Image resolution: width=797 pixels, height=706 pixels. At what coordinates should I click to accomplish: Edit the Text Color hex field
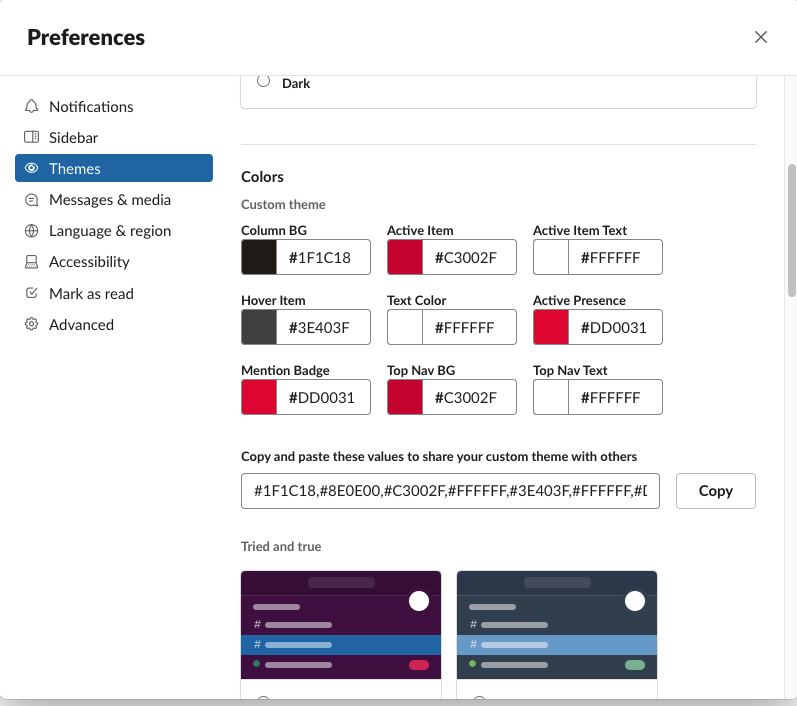click(x=469, y=327)
